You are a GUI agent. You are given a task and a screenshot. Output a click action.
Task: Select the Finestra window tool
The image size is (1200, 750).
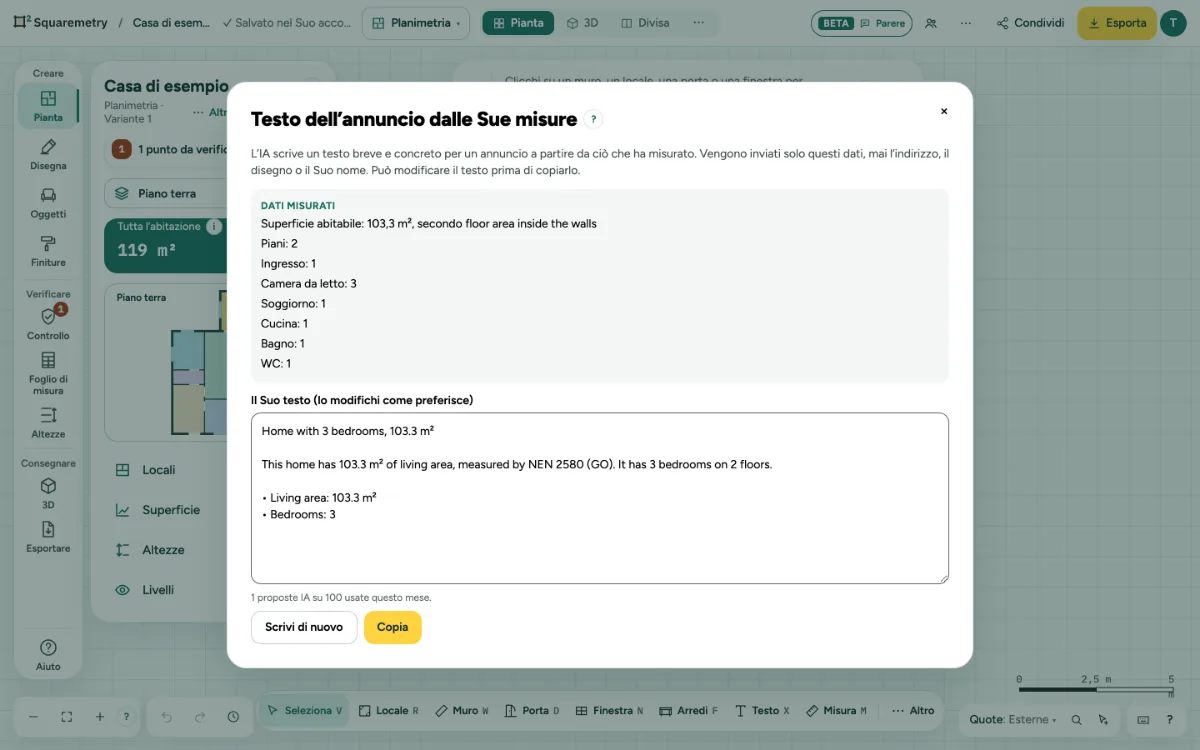pos(609,711)
